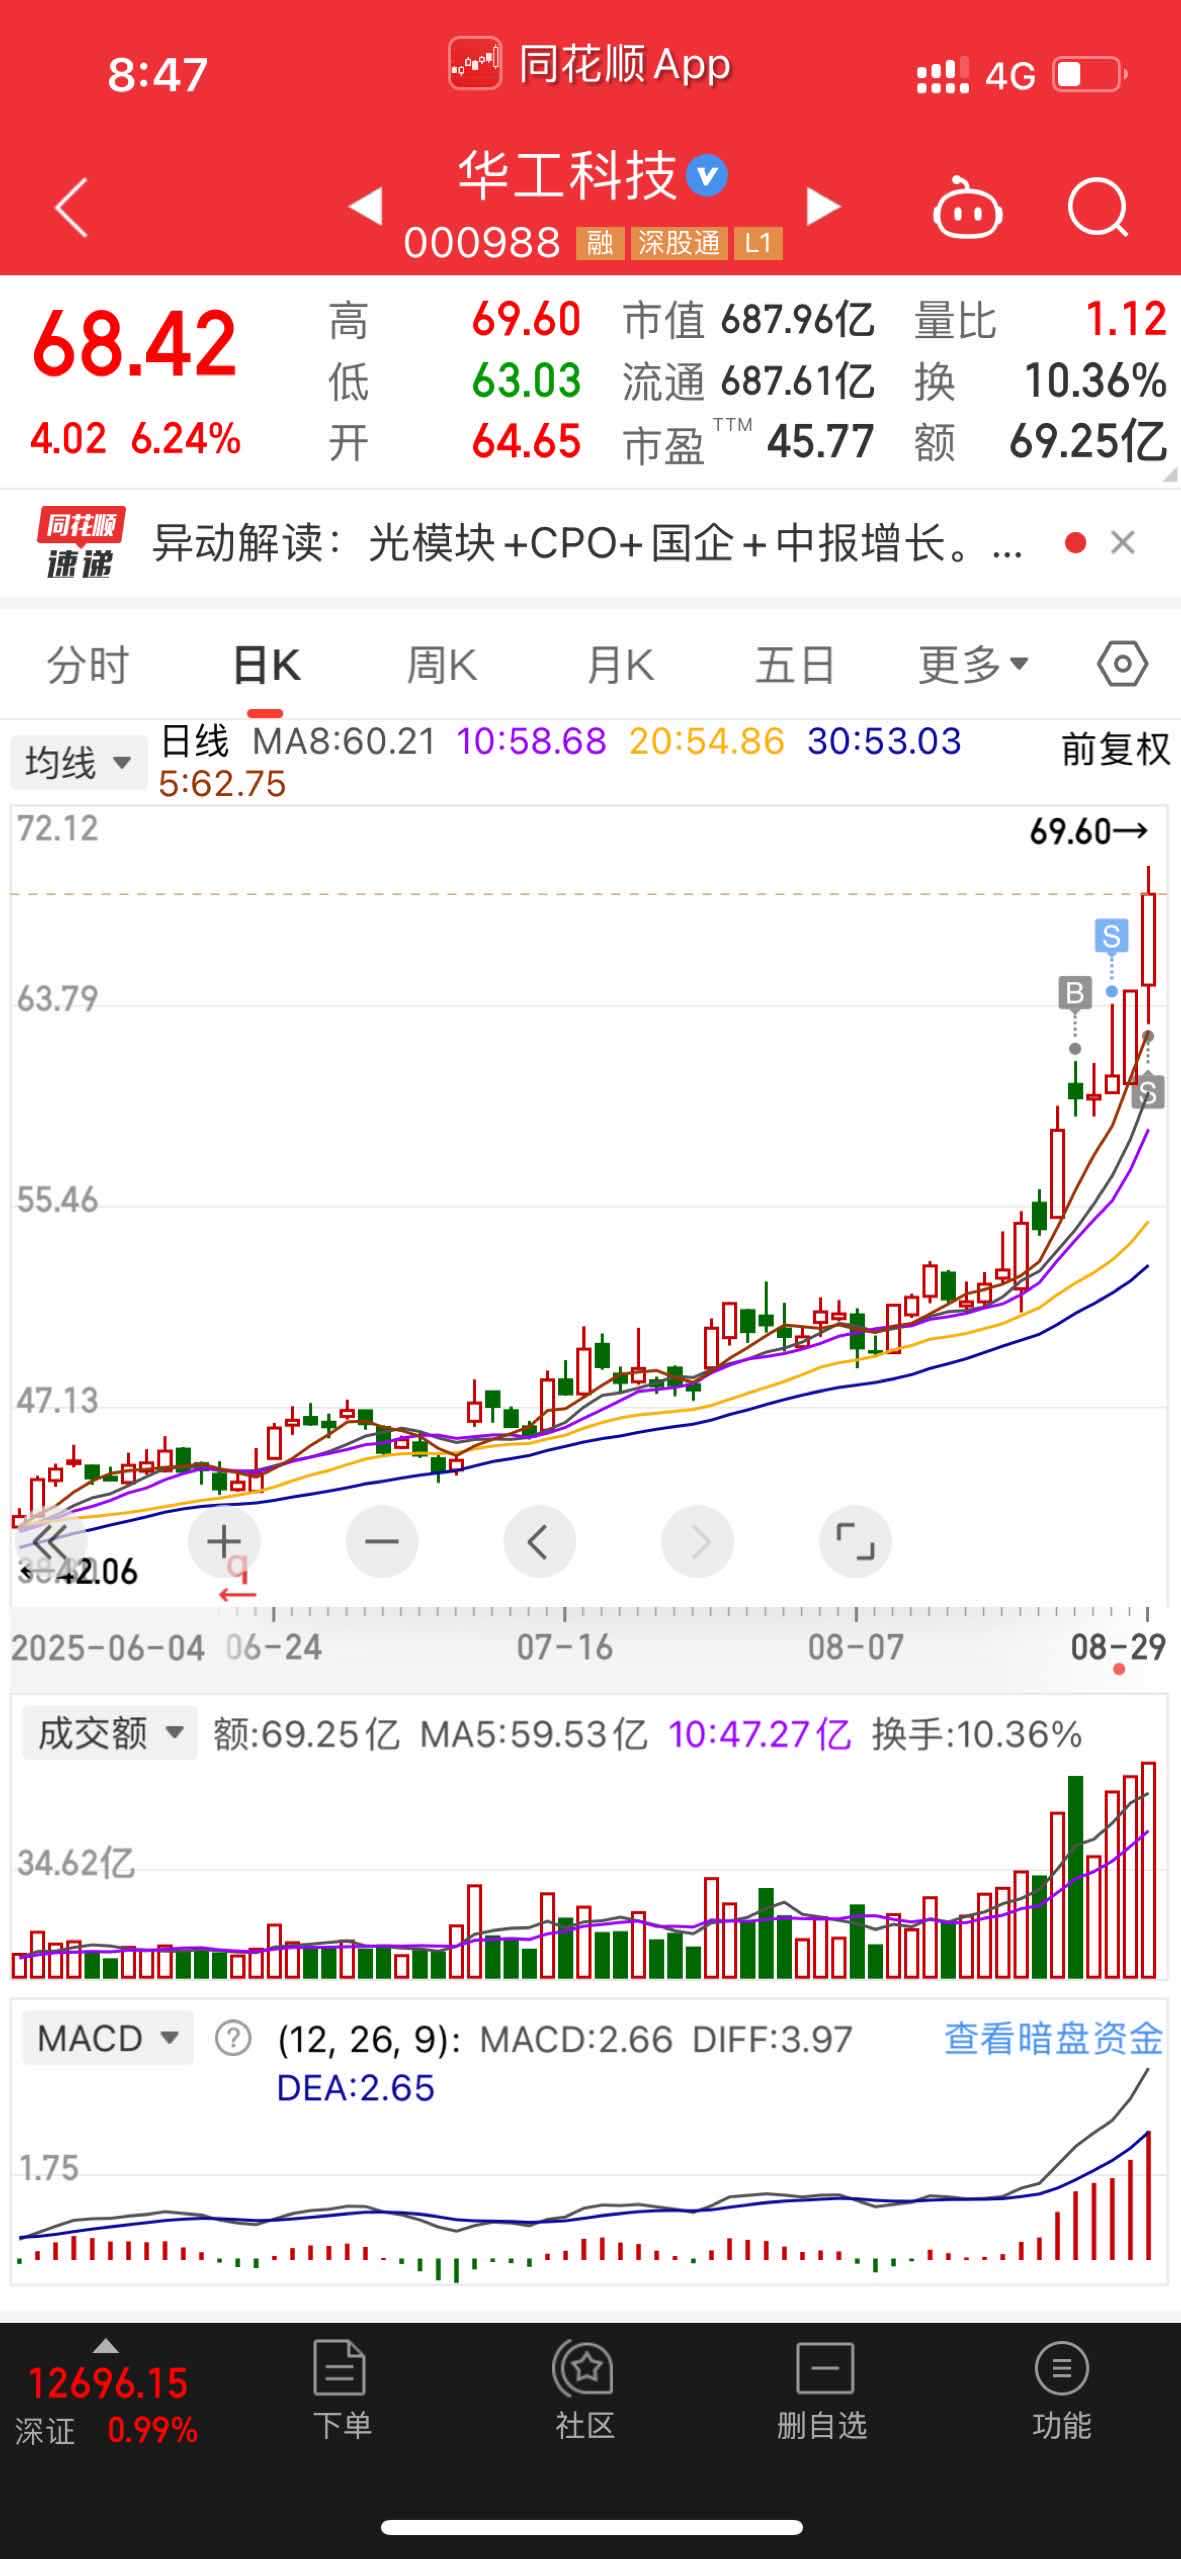Open the MACD indicator dropdown
Image resolution: width=1181 pixels, height=2559 pixels.
point(107,2038)
